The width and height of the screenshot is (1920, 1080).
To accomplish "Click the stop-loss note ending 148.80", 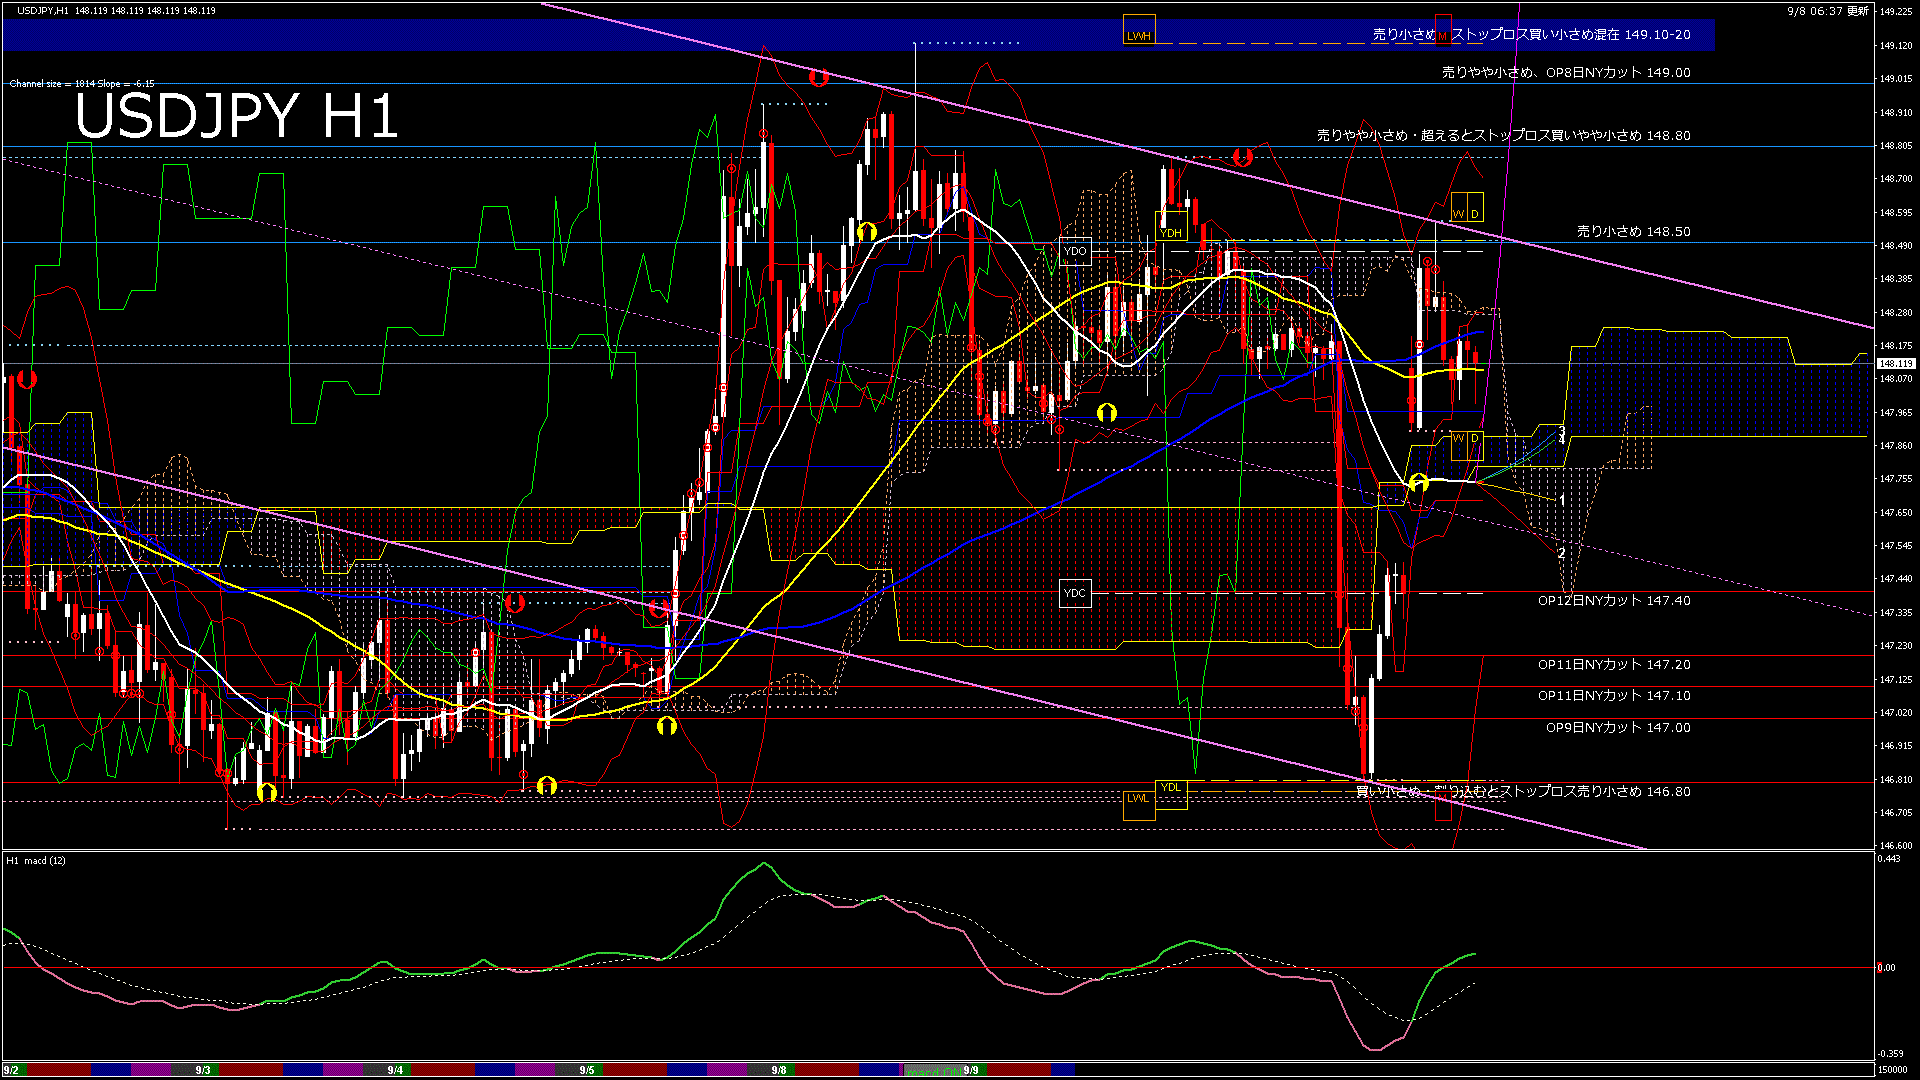I will click(x=1503, y=135).
